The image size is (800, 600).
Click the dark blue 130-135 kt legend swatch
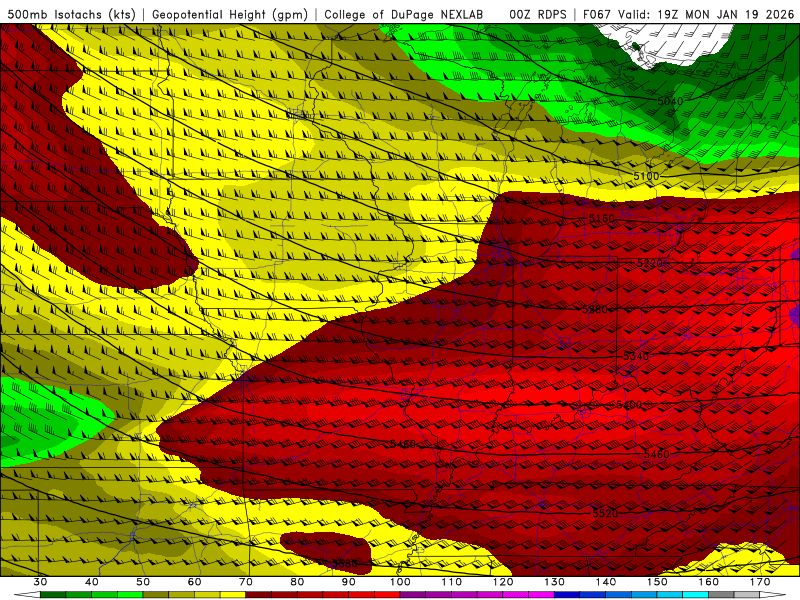[x=567, y=595]
